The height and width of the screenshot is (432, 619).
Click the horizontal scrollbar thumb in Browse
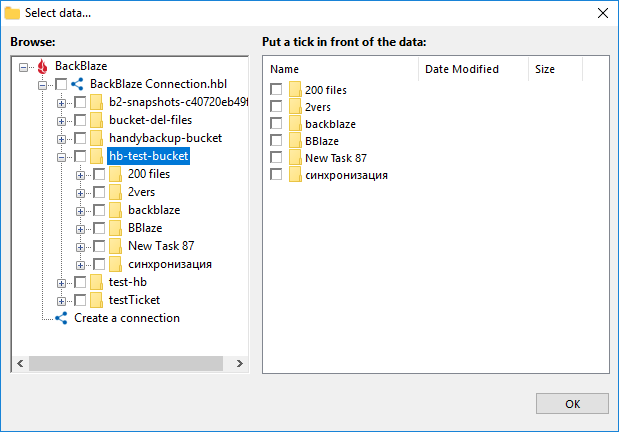click(x=126, y=363)
